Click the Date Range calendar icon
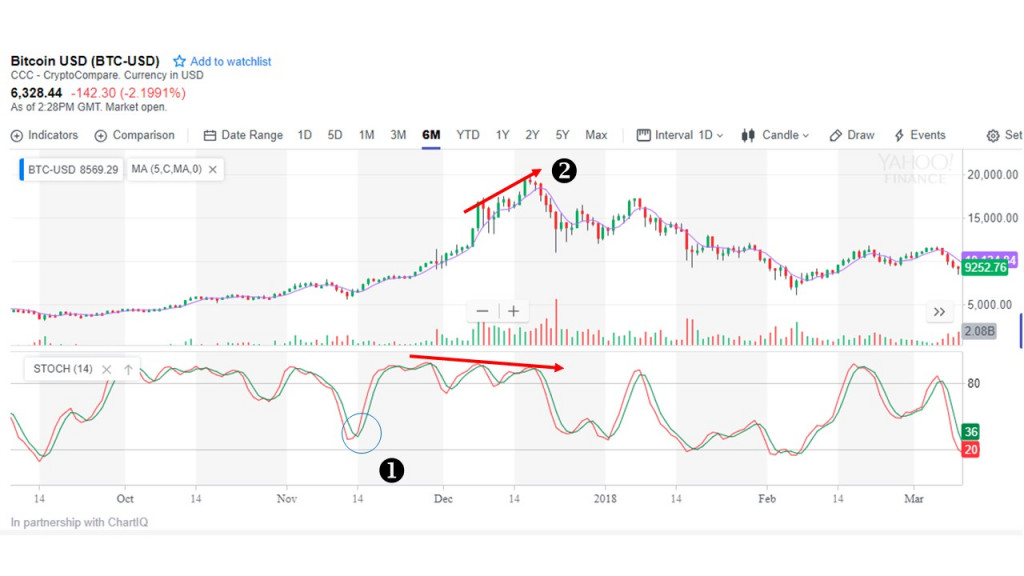This screenshot has height=576, width=1024. point(210,136)
